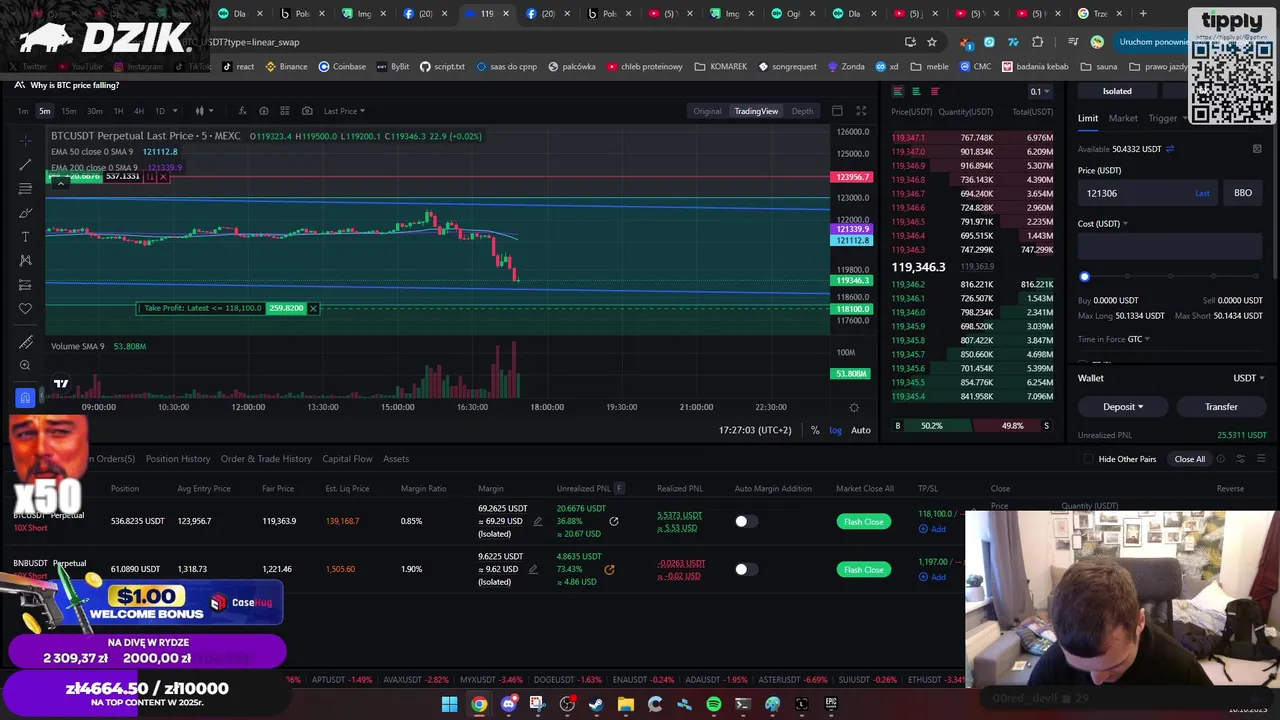The height and width of the screenshot is (720, 1280).
Task: Click the heart favorites icon
Action: coord(25,308)
